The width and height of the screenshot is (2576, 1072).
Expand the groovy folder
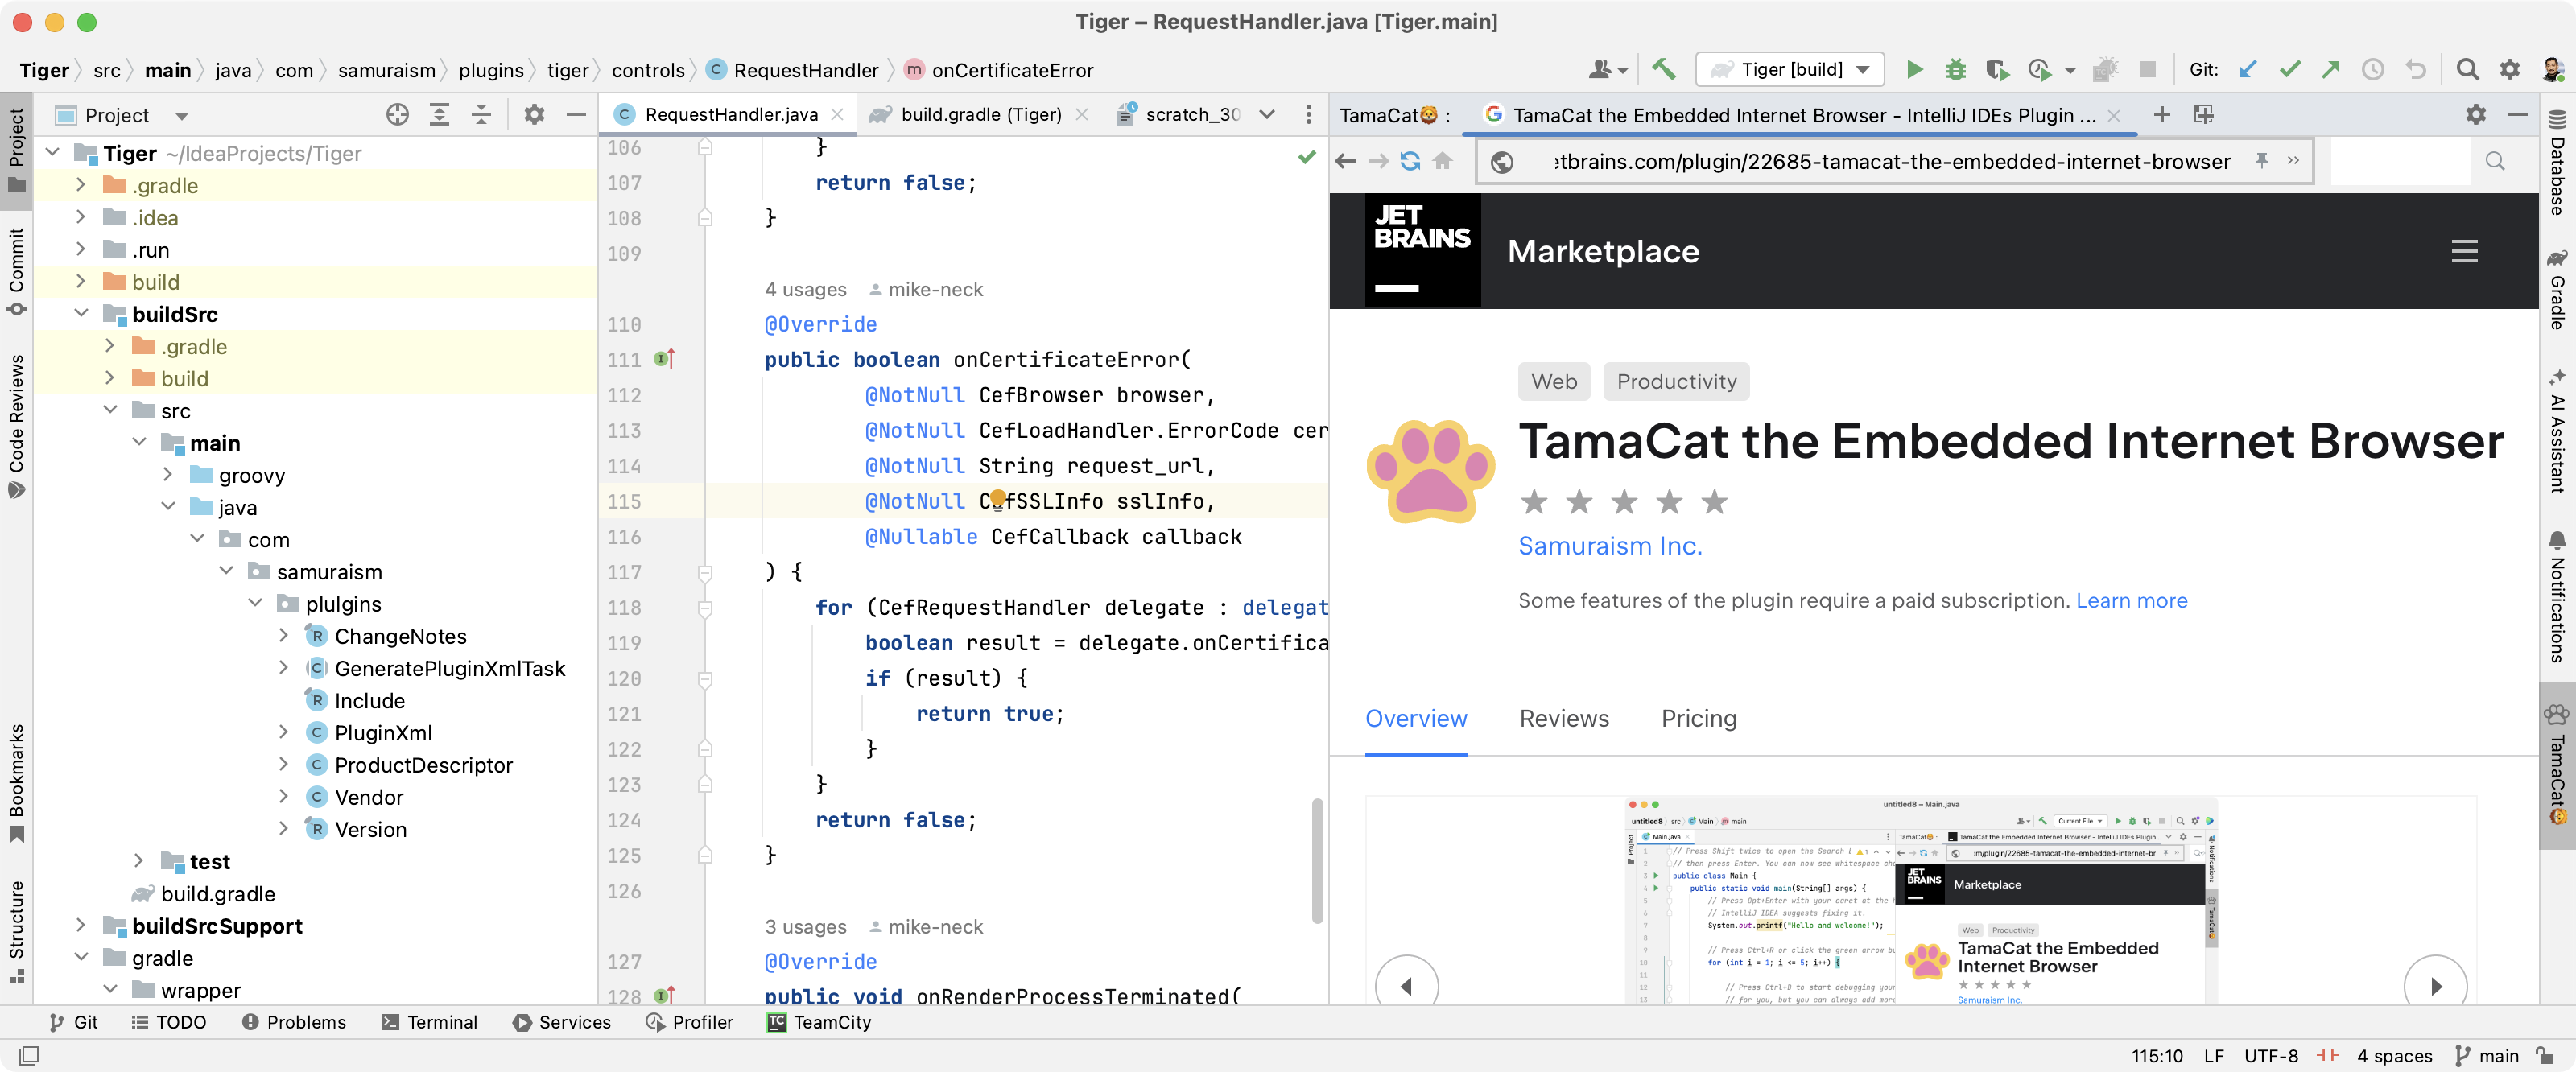click(x=167, y=474)
